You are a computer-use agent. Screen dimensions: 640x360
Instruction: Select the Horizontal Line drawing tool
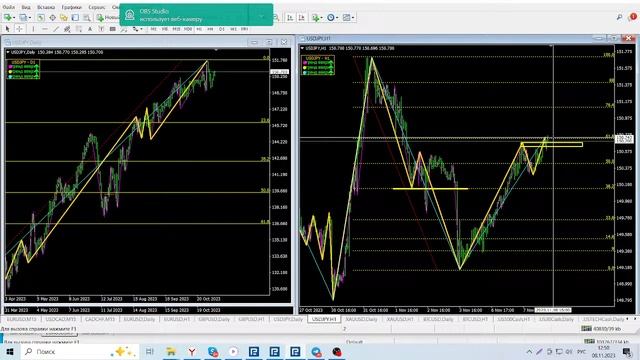click(x=44, y=29)
